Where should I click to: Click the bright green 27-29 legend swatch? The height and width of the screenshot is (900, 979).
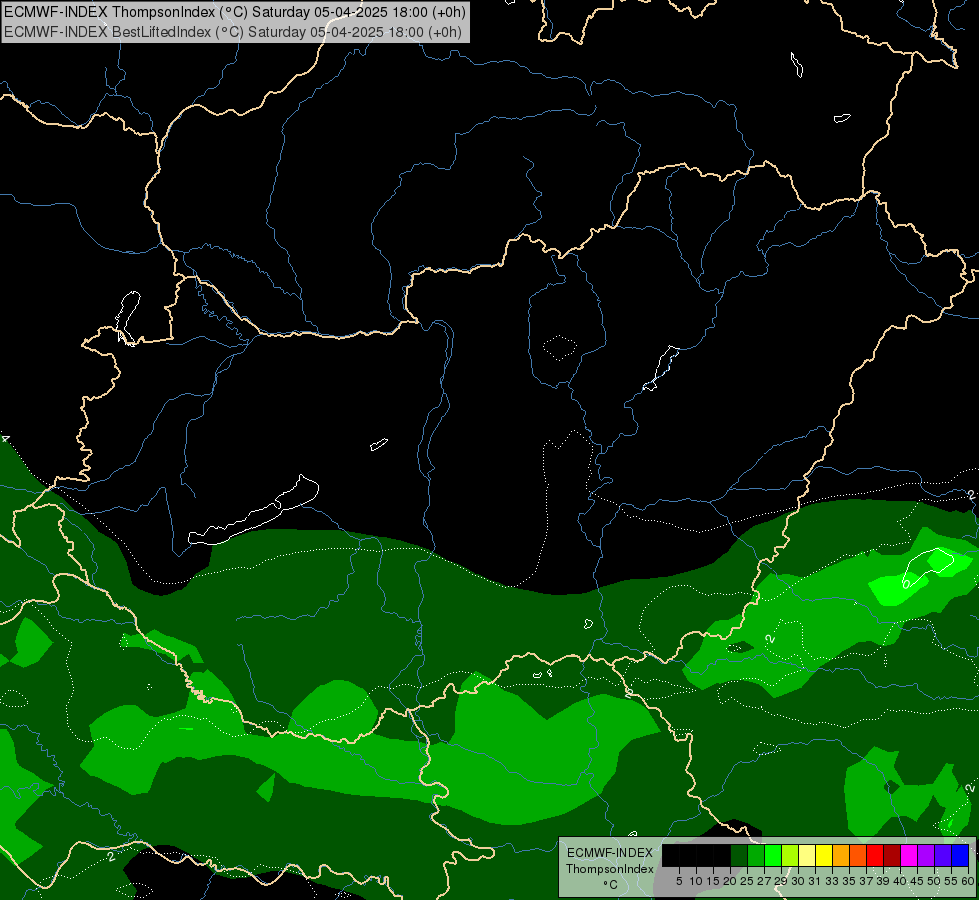[773, 855]
